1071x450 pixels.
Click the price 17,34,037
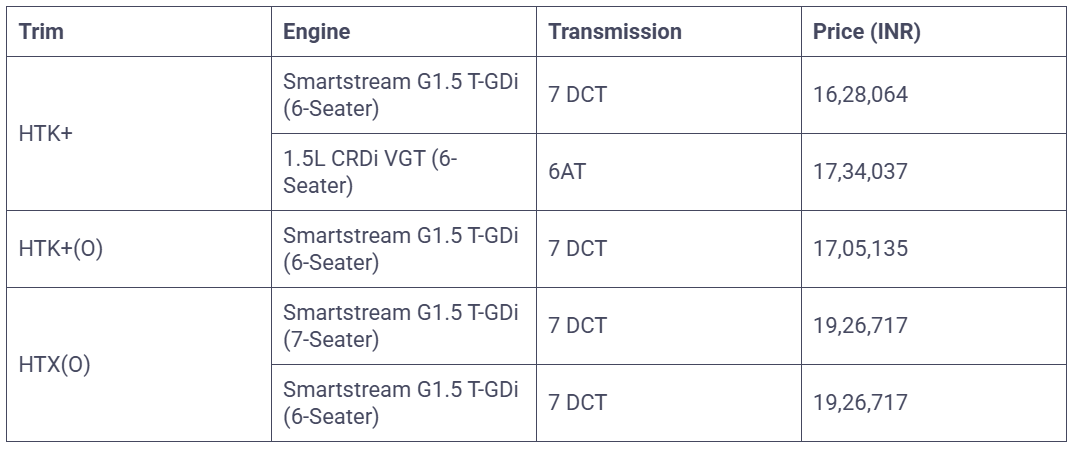point(860,172)
